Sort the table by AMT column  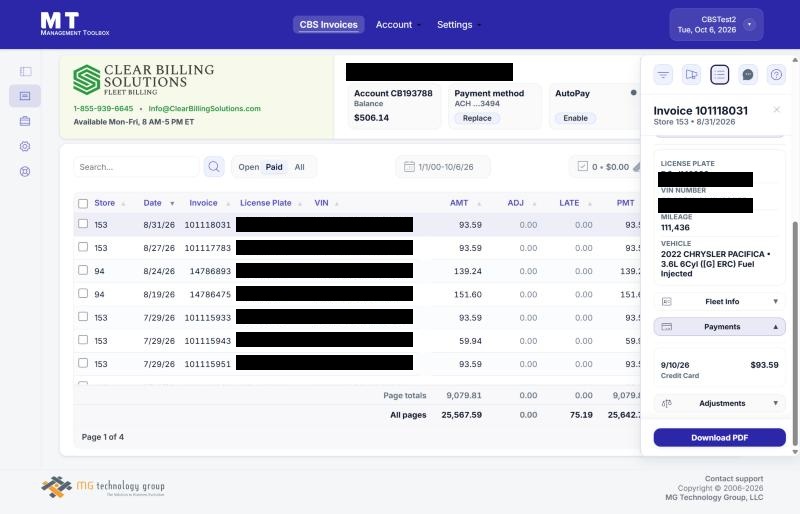(x=465, y=203)
